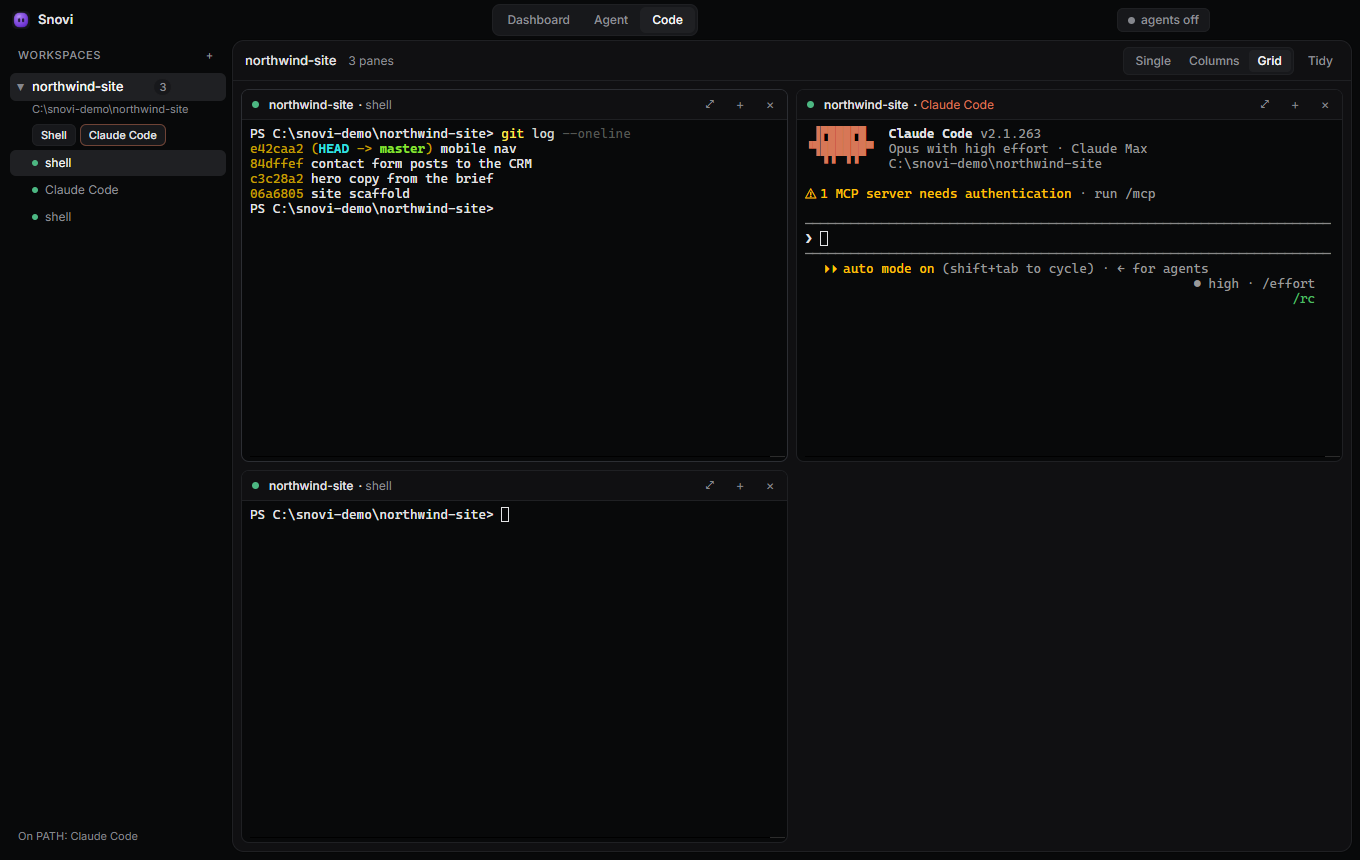
Task: Switch layout to Columns
Action: 1214,61
